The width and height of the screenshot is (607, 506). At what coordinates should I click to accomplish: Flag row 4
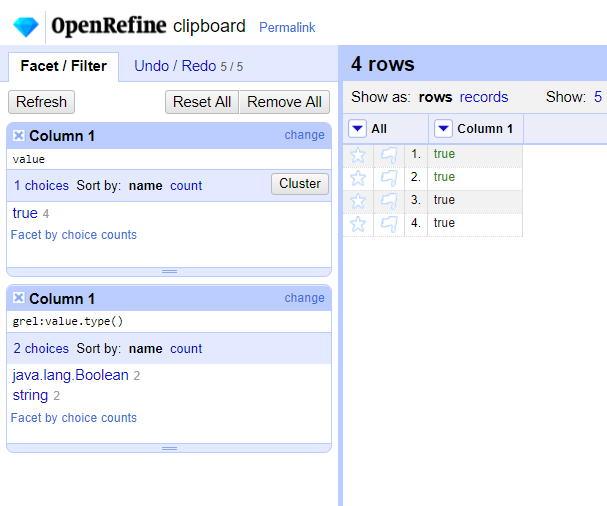(x=389, y=224)
